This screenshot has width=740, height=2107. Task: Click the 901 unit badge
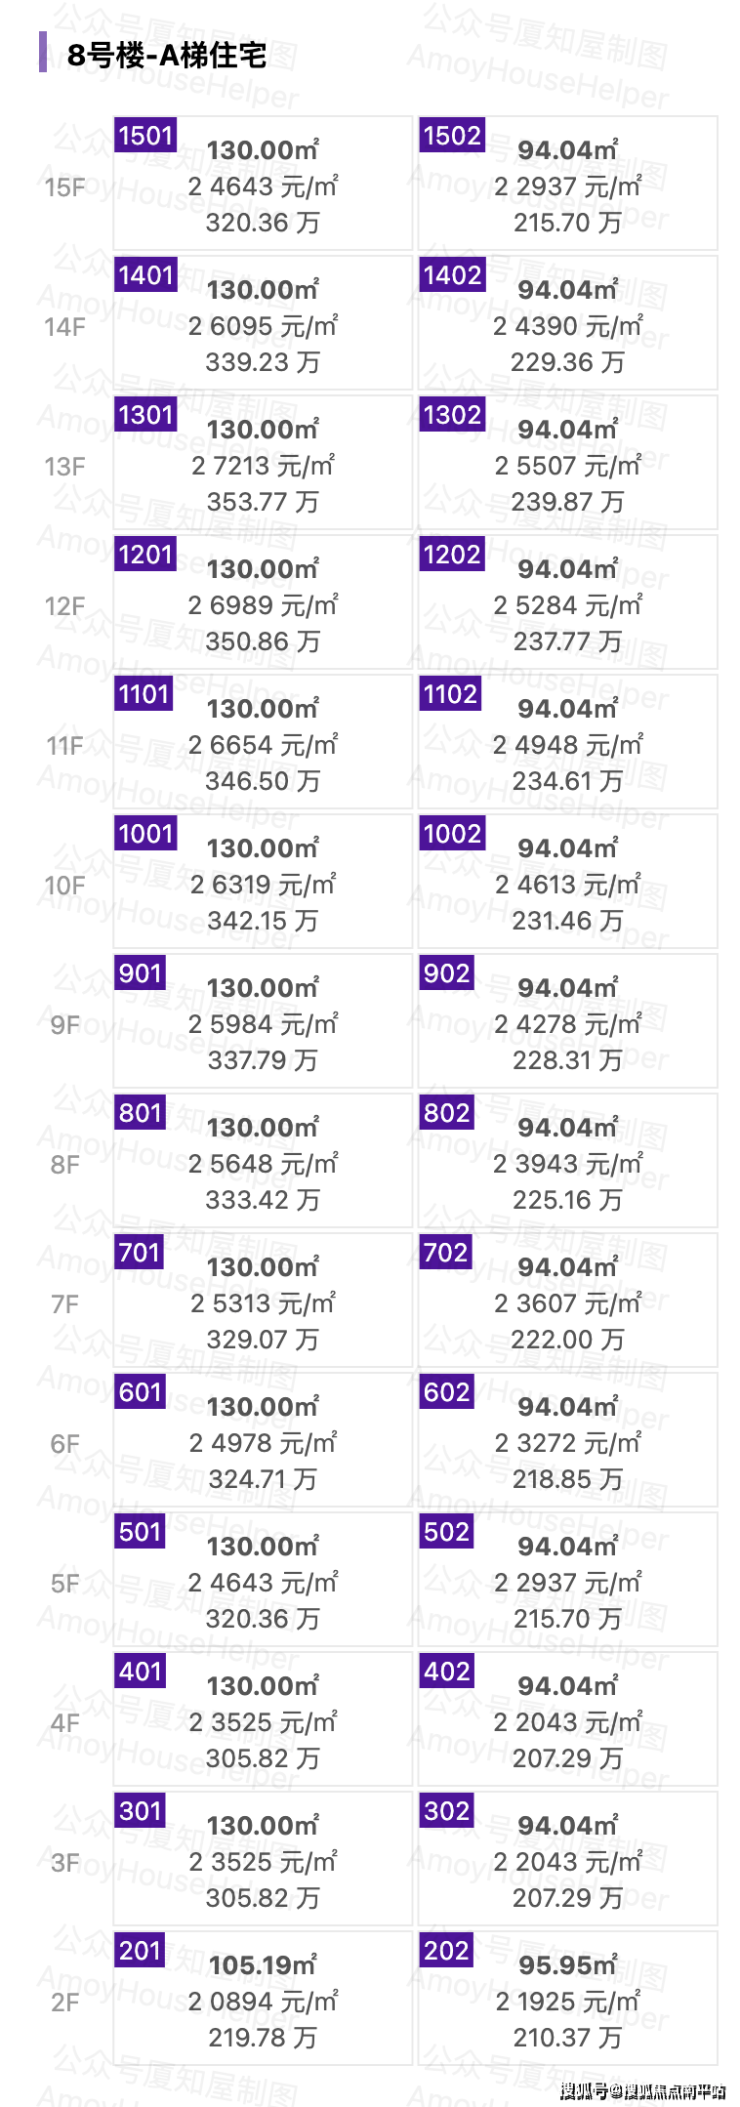pos(140,973)
